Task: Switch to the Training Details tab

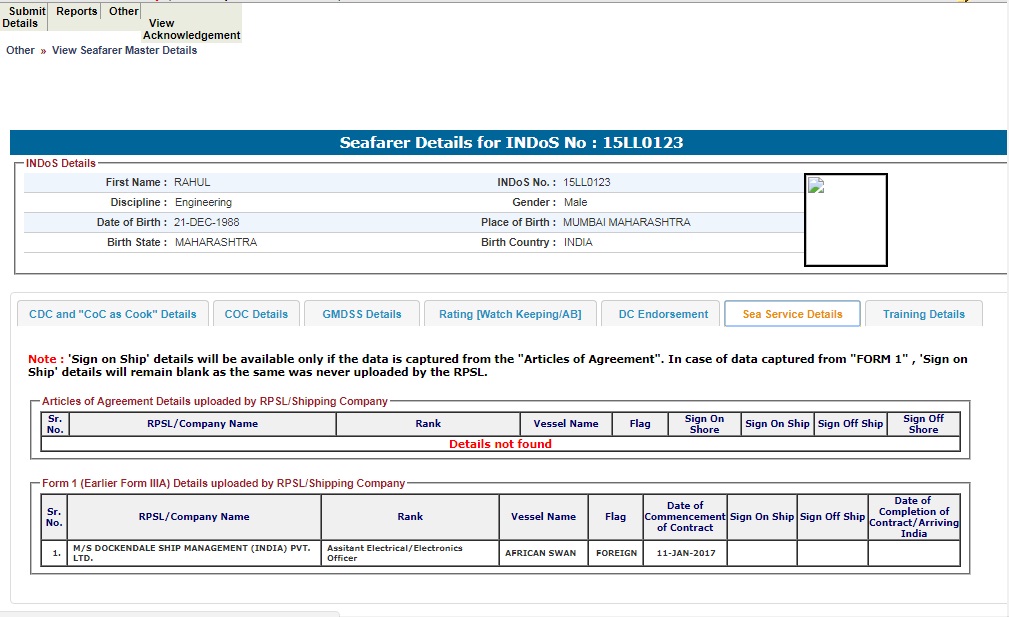Action: tap(923, 314)
